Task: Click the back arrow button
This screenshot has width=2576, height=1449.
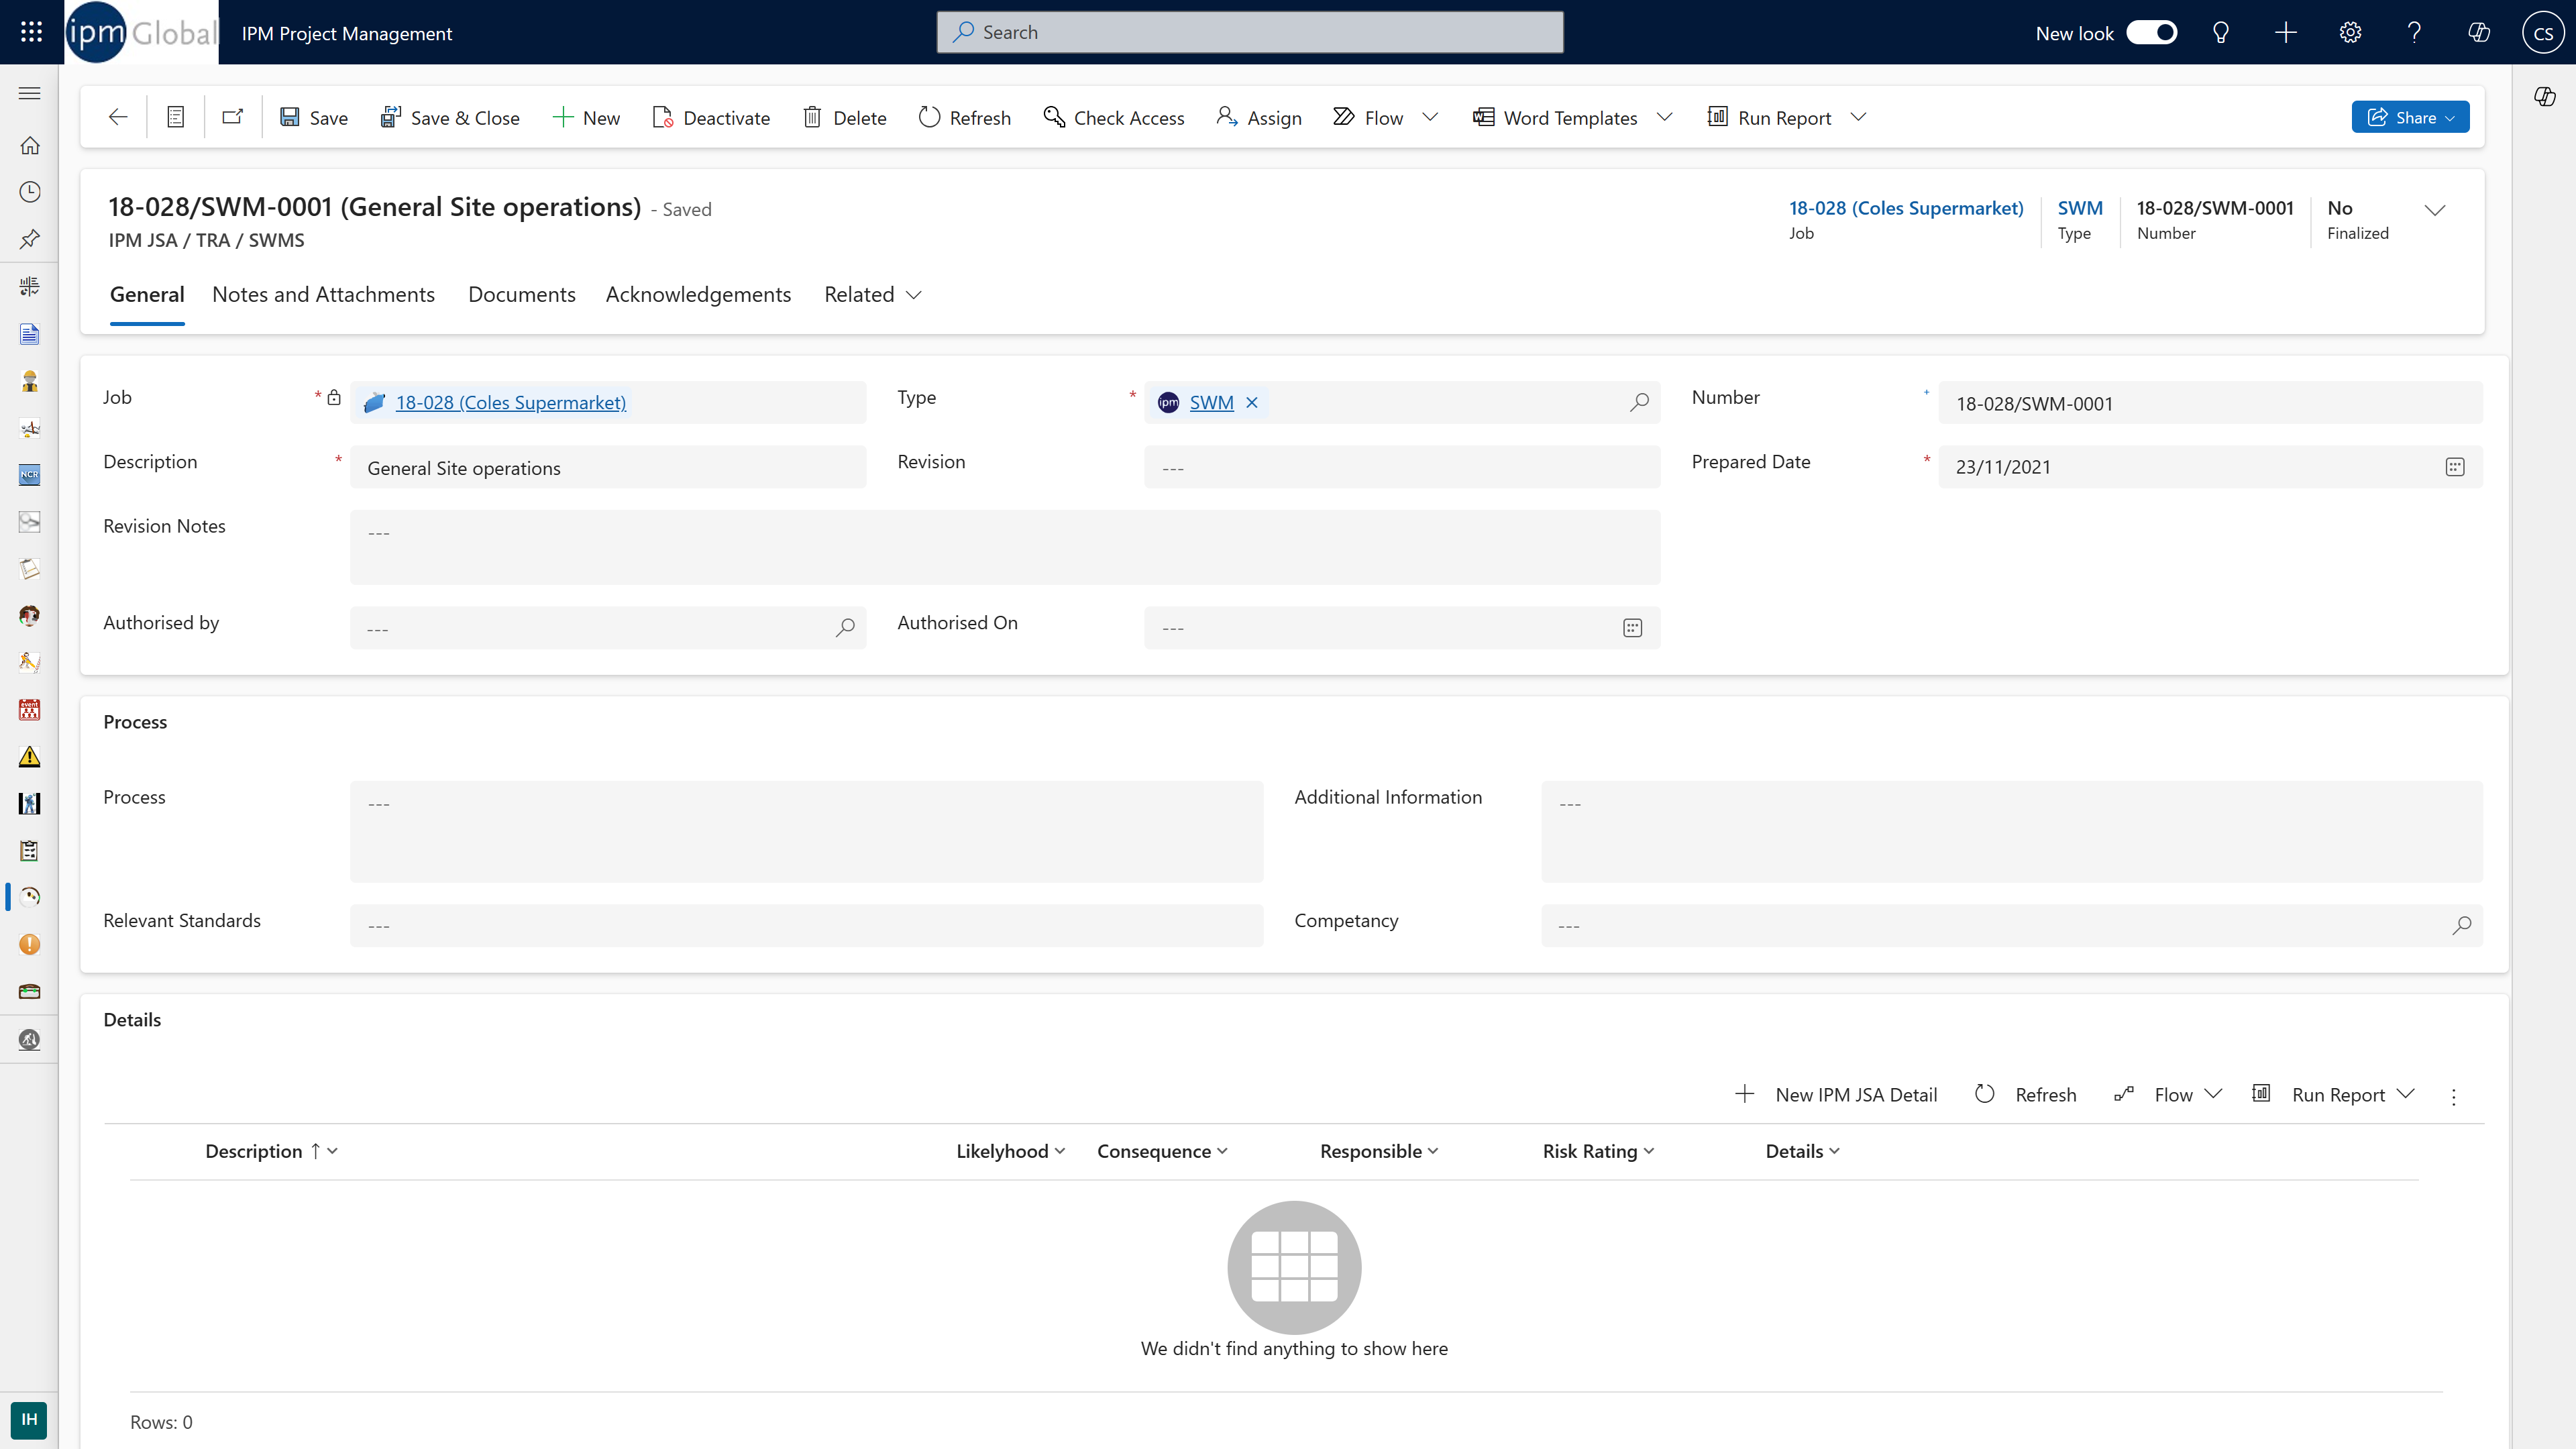Action: [118, 117]
